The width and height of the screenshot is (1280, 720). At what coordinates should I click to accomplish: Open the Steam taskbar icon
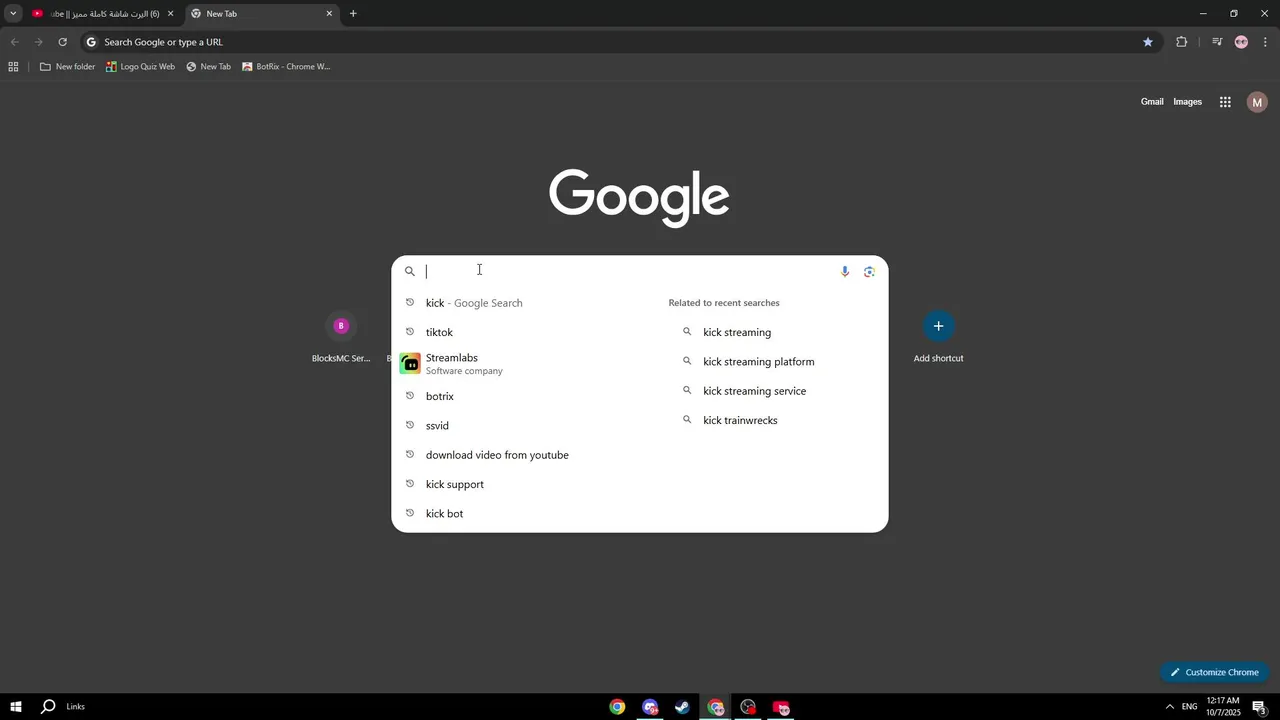[682, 707]
